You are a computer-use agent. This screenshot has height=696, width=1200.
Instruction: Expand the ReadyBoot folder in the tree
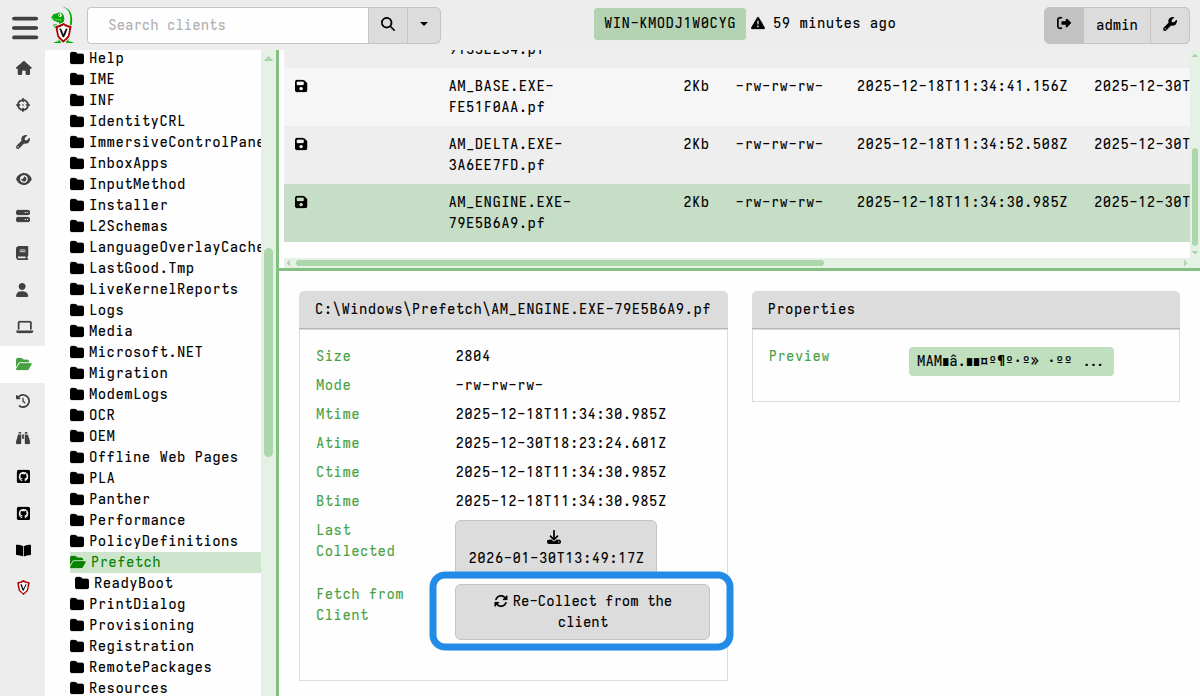coord(133,583)
